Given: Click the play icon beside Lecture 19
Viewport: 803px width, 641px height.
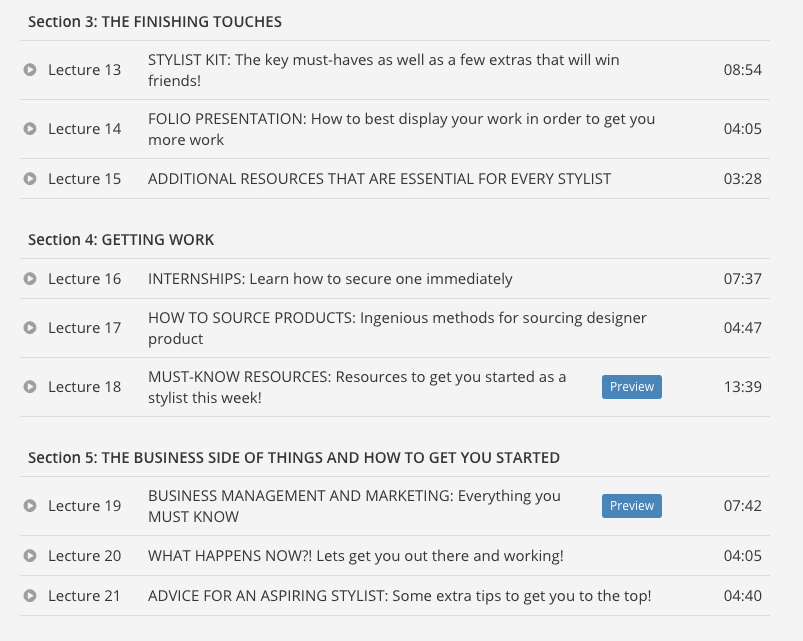Looking at the screenshot, I should point(30,506).
